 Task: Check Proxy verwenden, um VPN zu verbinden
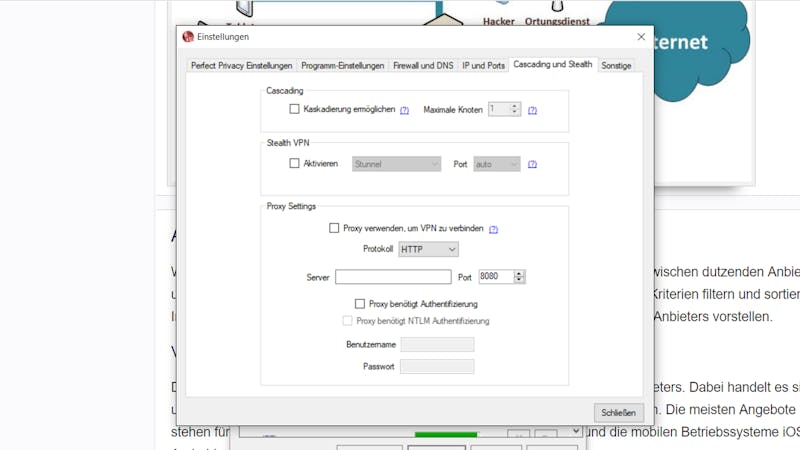[334, 228]
